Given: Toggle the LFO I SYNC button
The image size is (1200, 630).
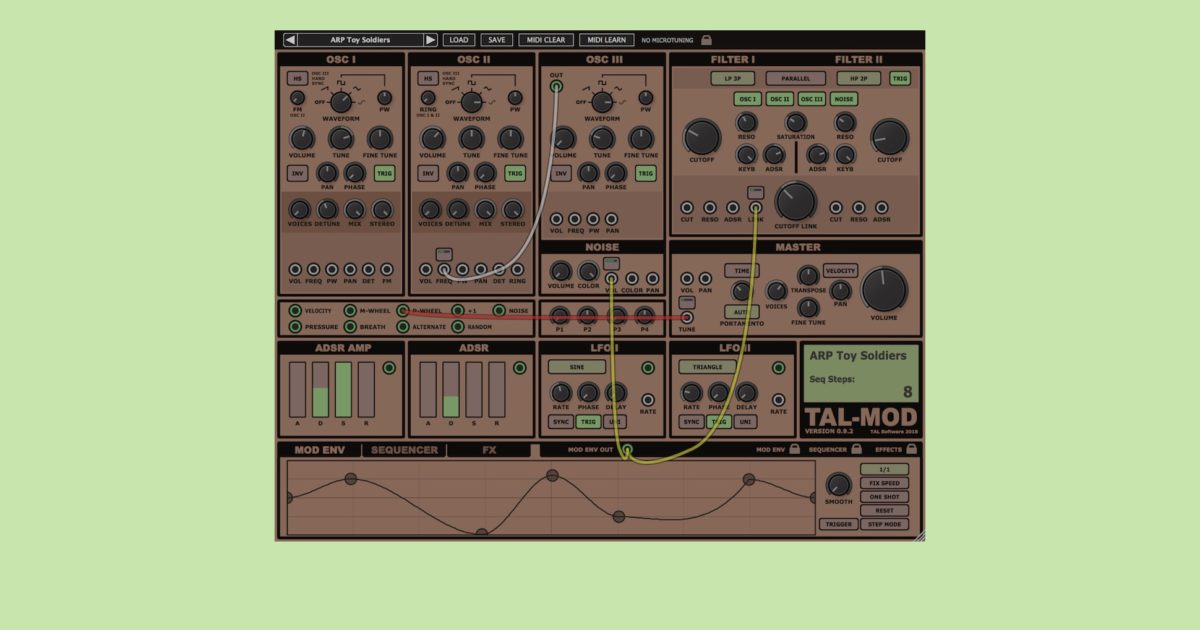Looking at the screenshot, I should [x=561, y=422].
